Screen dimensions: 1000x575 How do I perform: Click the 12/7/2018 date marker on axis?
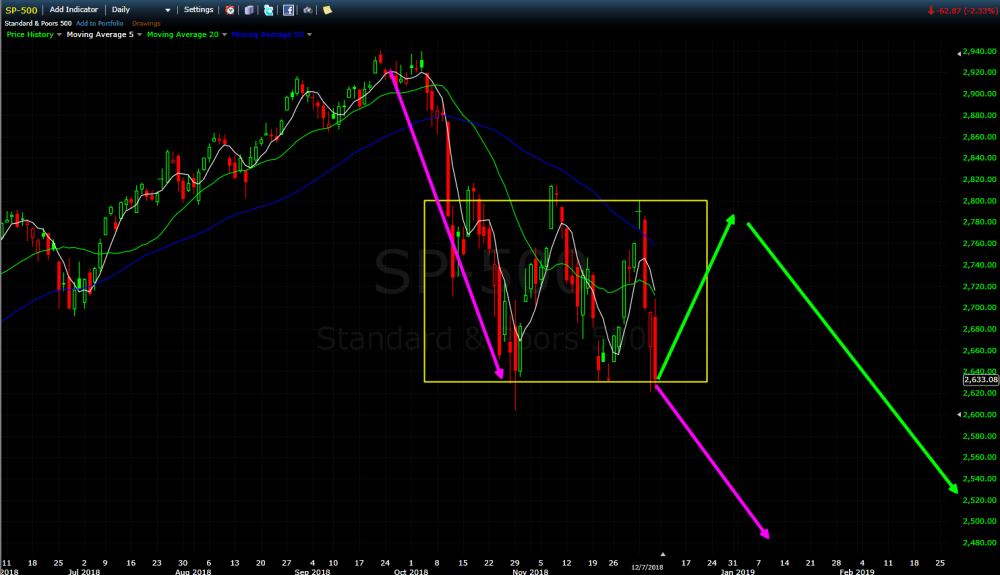[x=646, y=567]
